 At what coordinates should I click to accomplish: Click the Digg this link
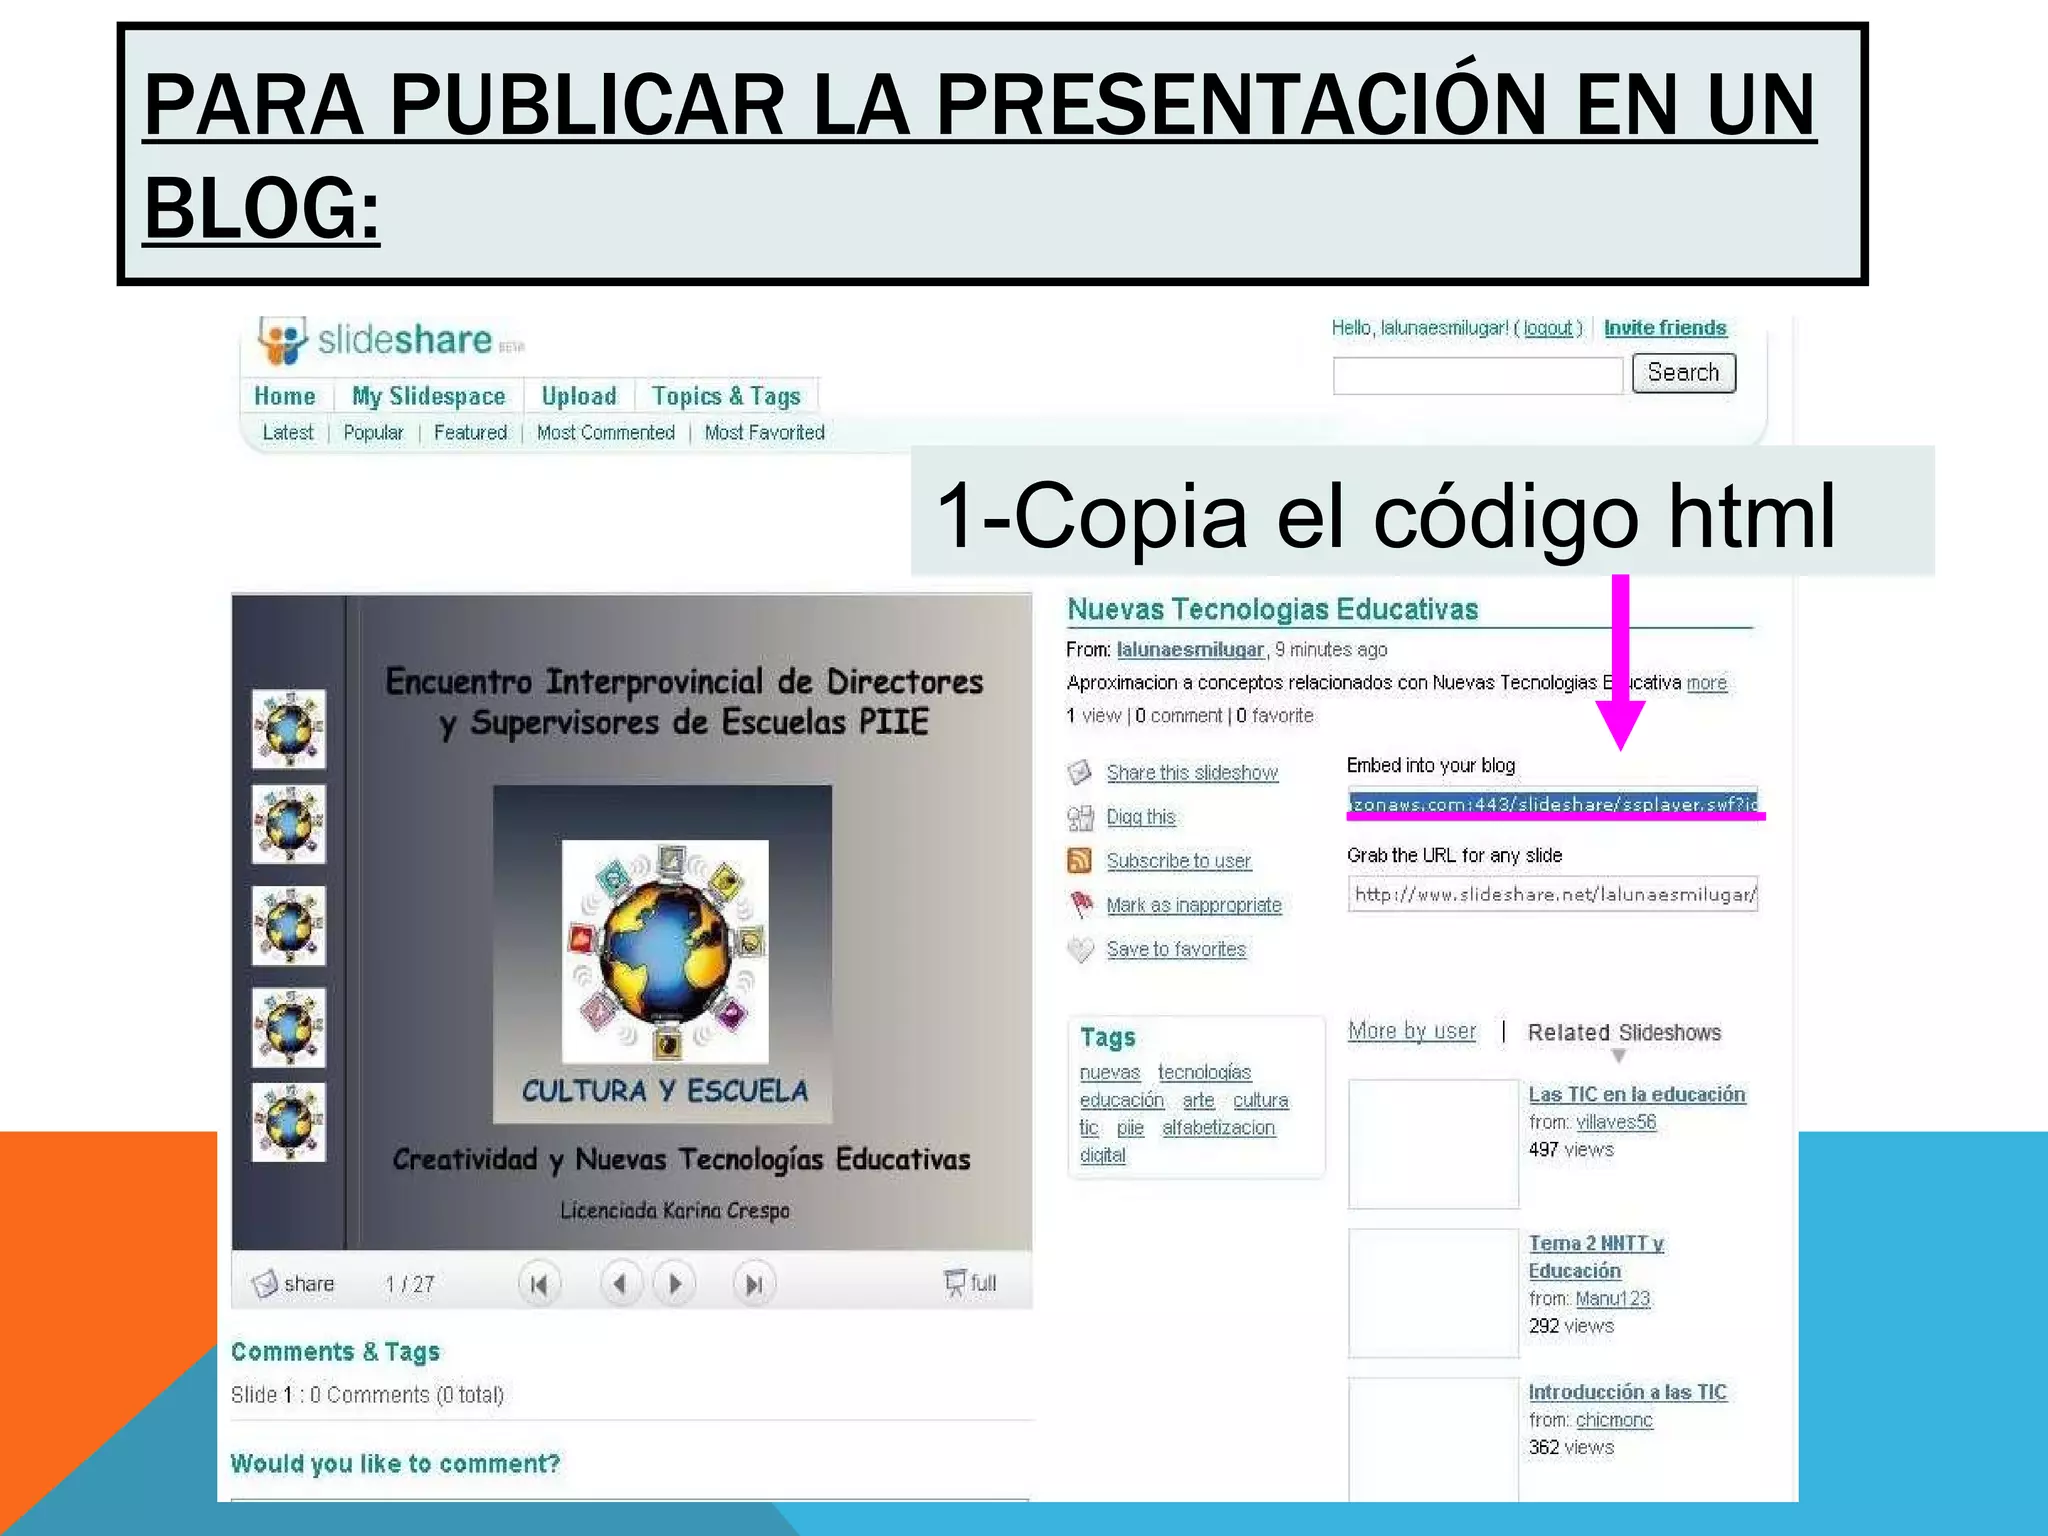click(x=1141, y=817)
